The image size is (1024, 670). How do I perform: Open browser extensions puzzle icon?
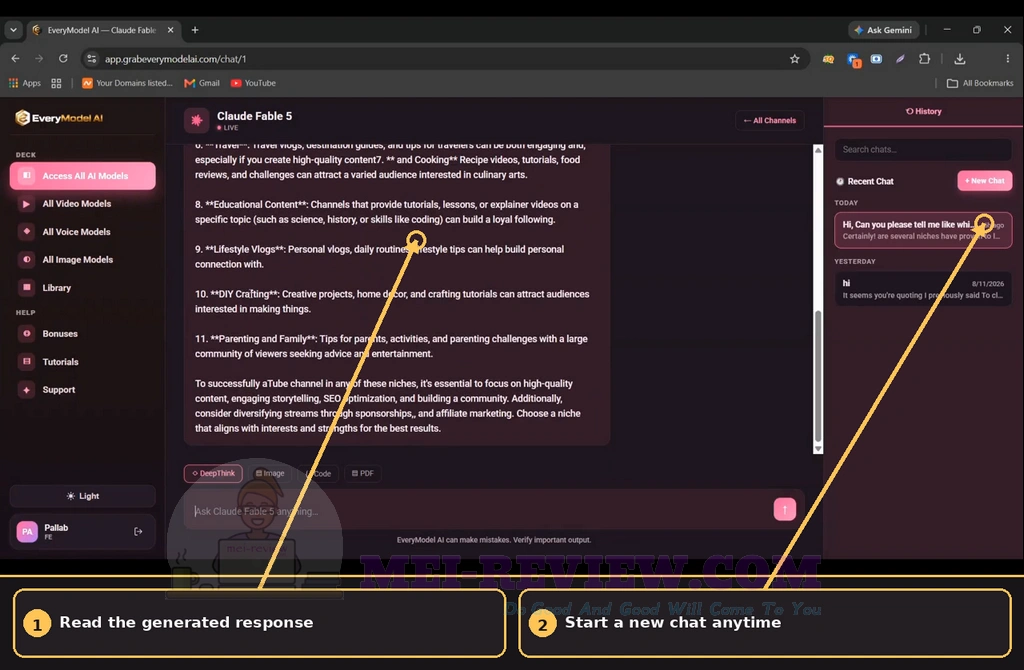(x=924, y=59)
